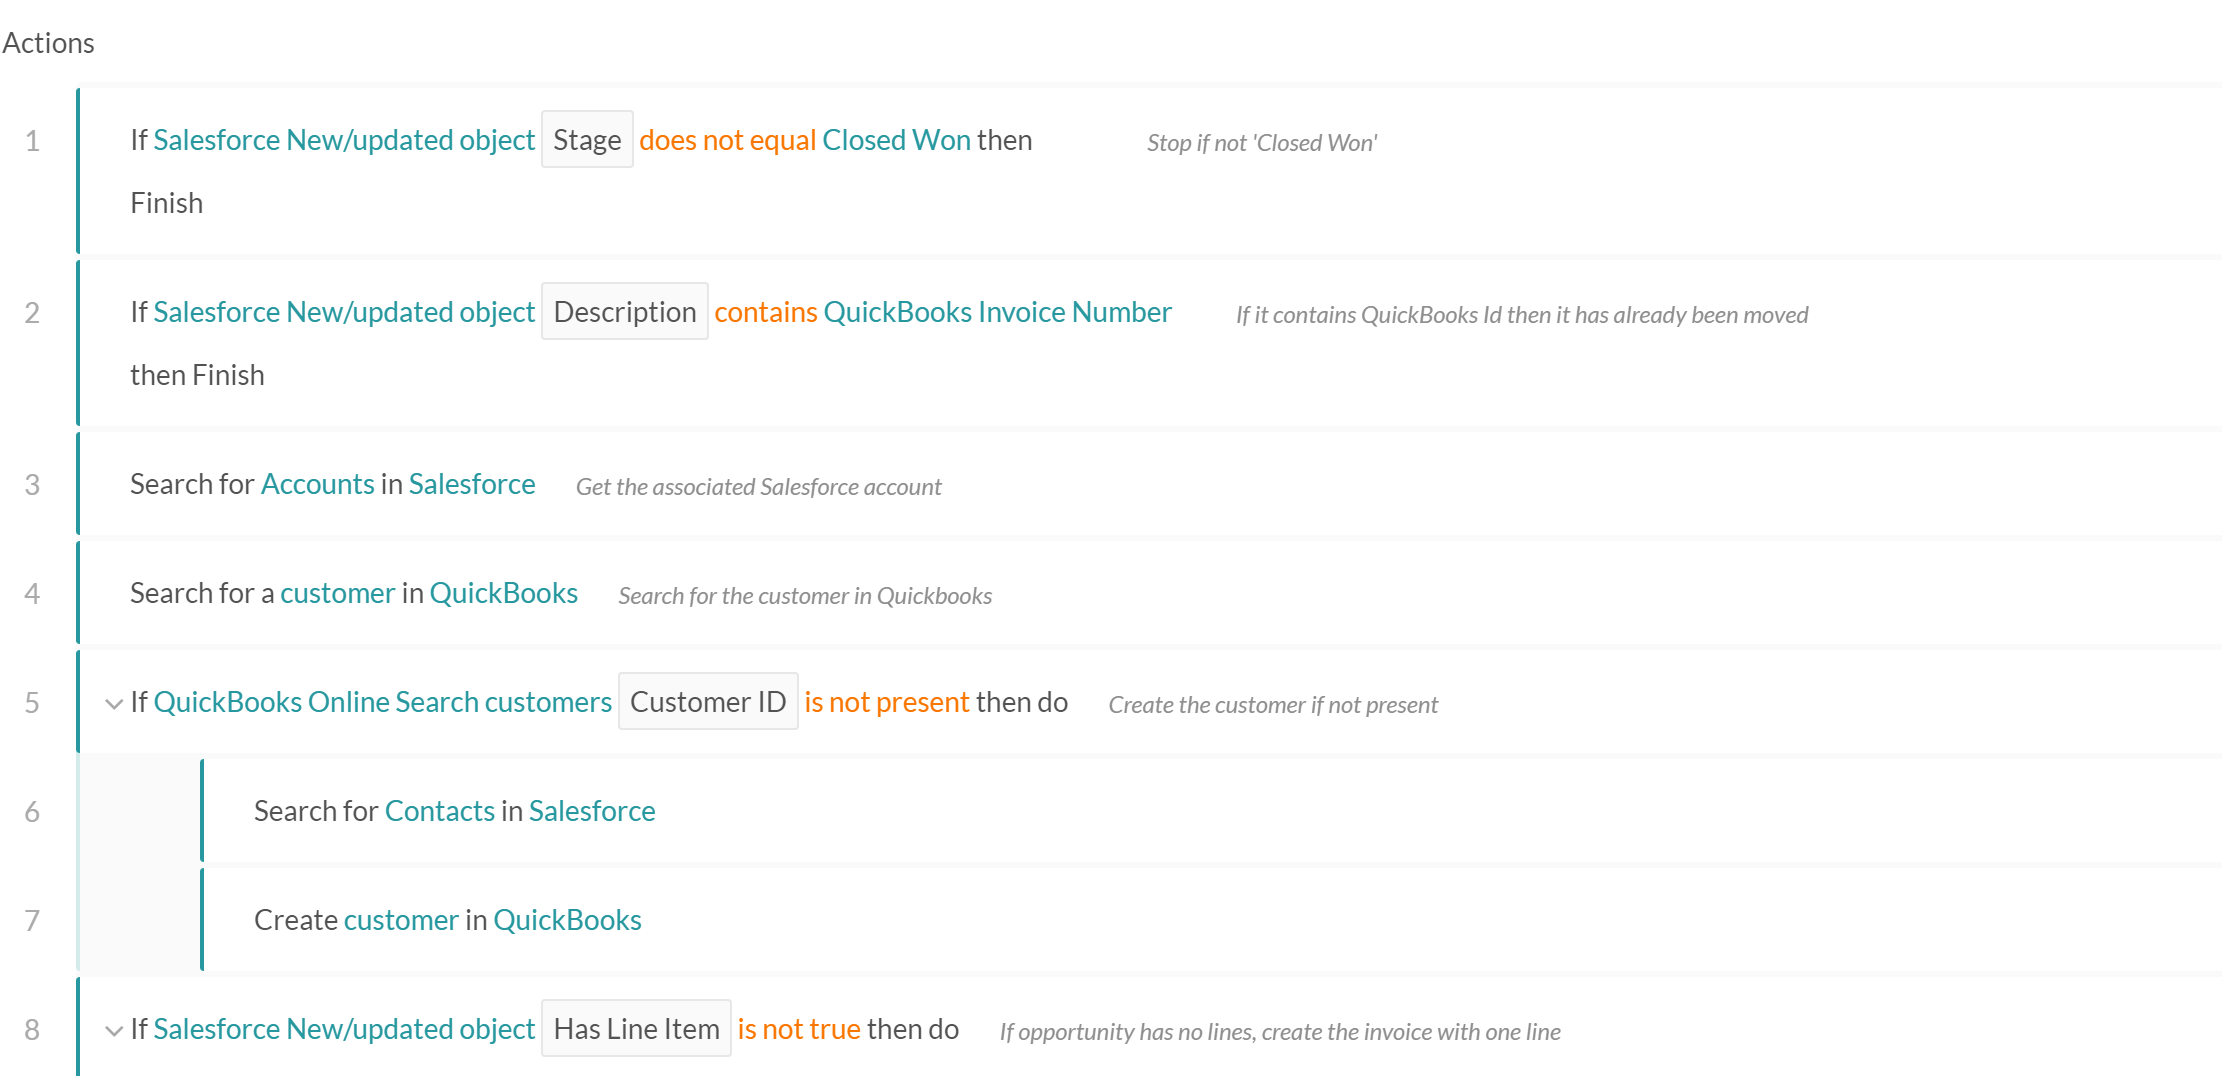The width and height of the screenshot is (2222, 1076).
Task: Click 'QuickBooks' link in step 7
Action: tap(568, 921)
